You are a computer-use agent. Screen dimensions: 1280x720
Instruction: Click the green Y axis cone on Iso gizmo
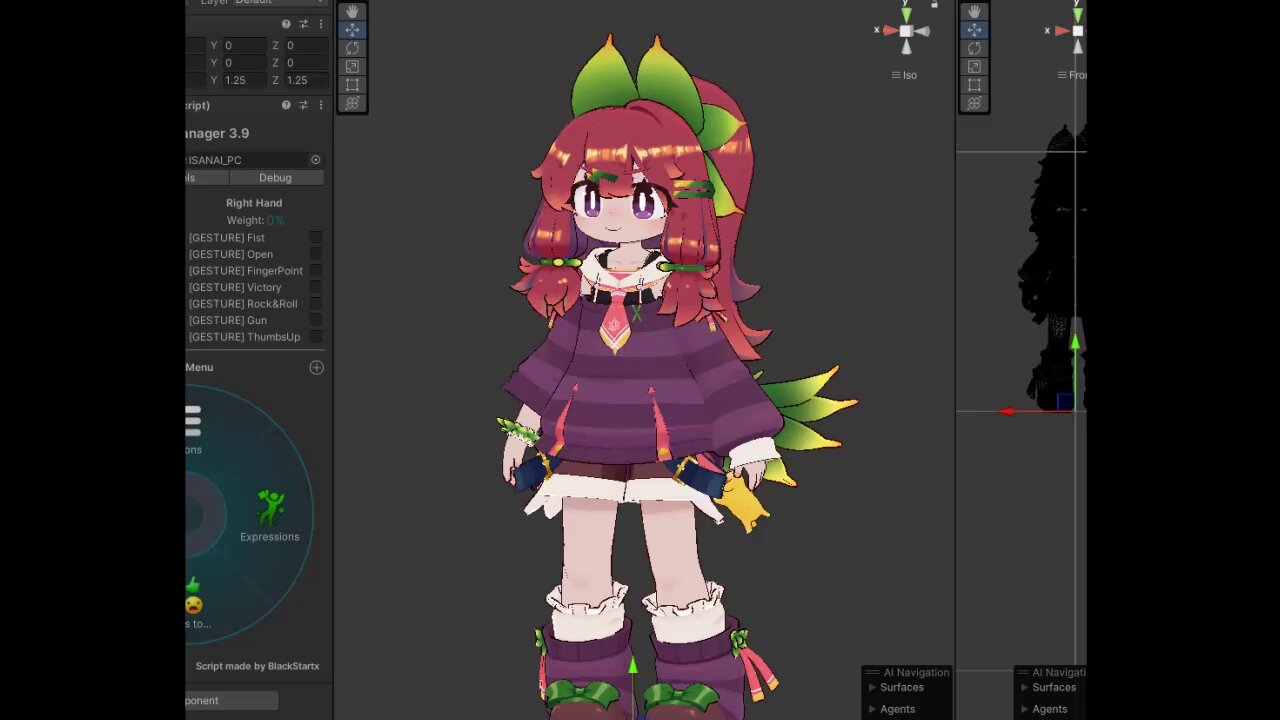[906, 14]
